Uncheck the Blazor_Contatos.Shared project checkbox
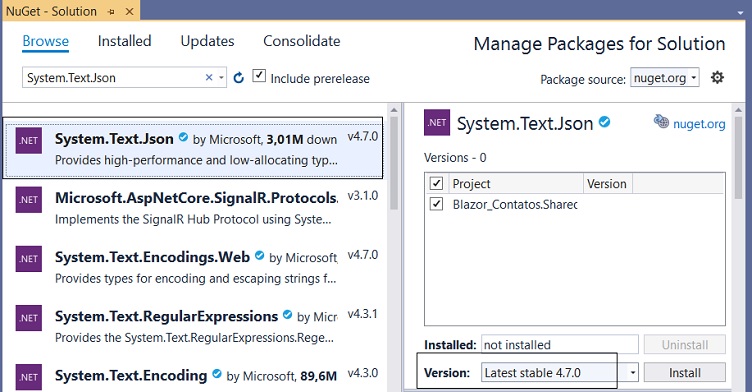The width and height of the screenshot is (752, 392). pos(436,204)
